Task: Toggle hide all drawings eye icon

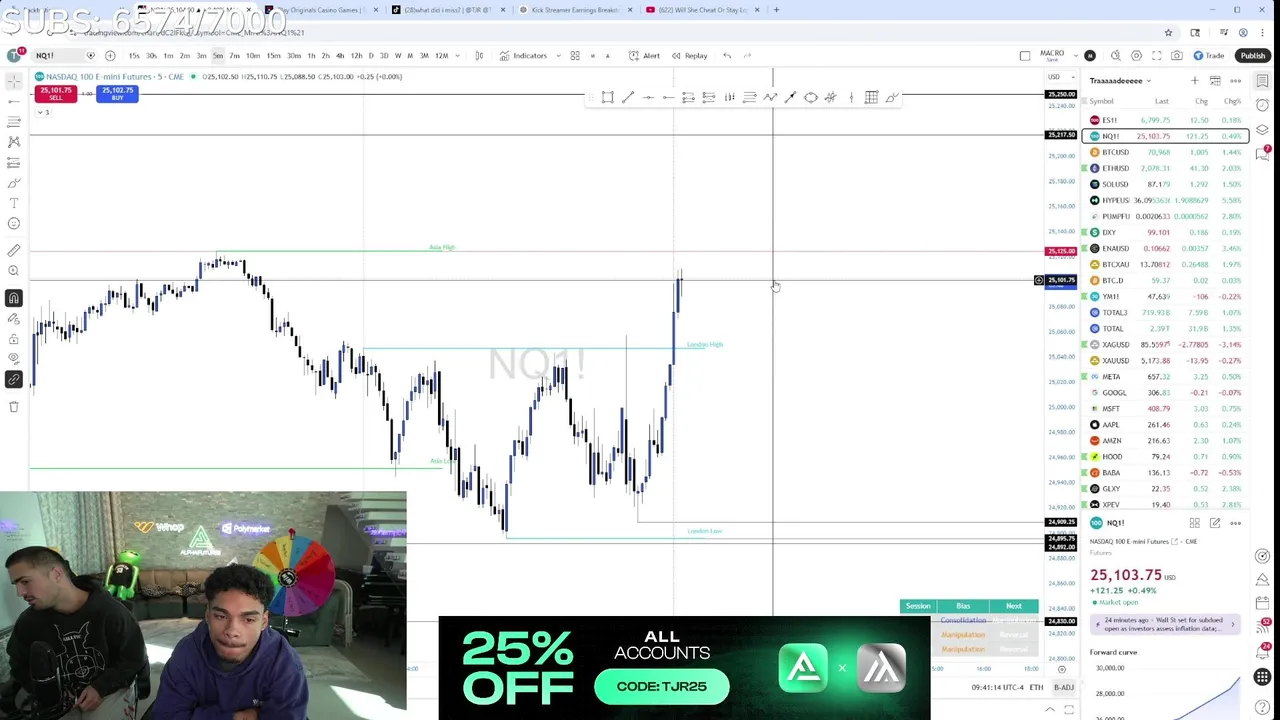Action: point(13,358)
